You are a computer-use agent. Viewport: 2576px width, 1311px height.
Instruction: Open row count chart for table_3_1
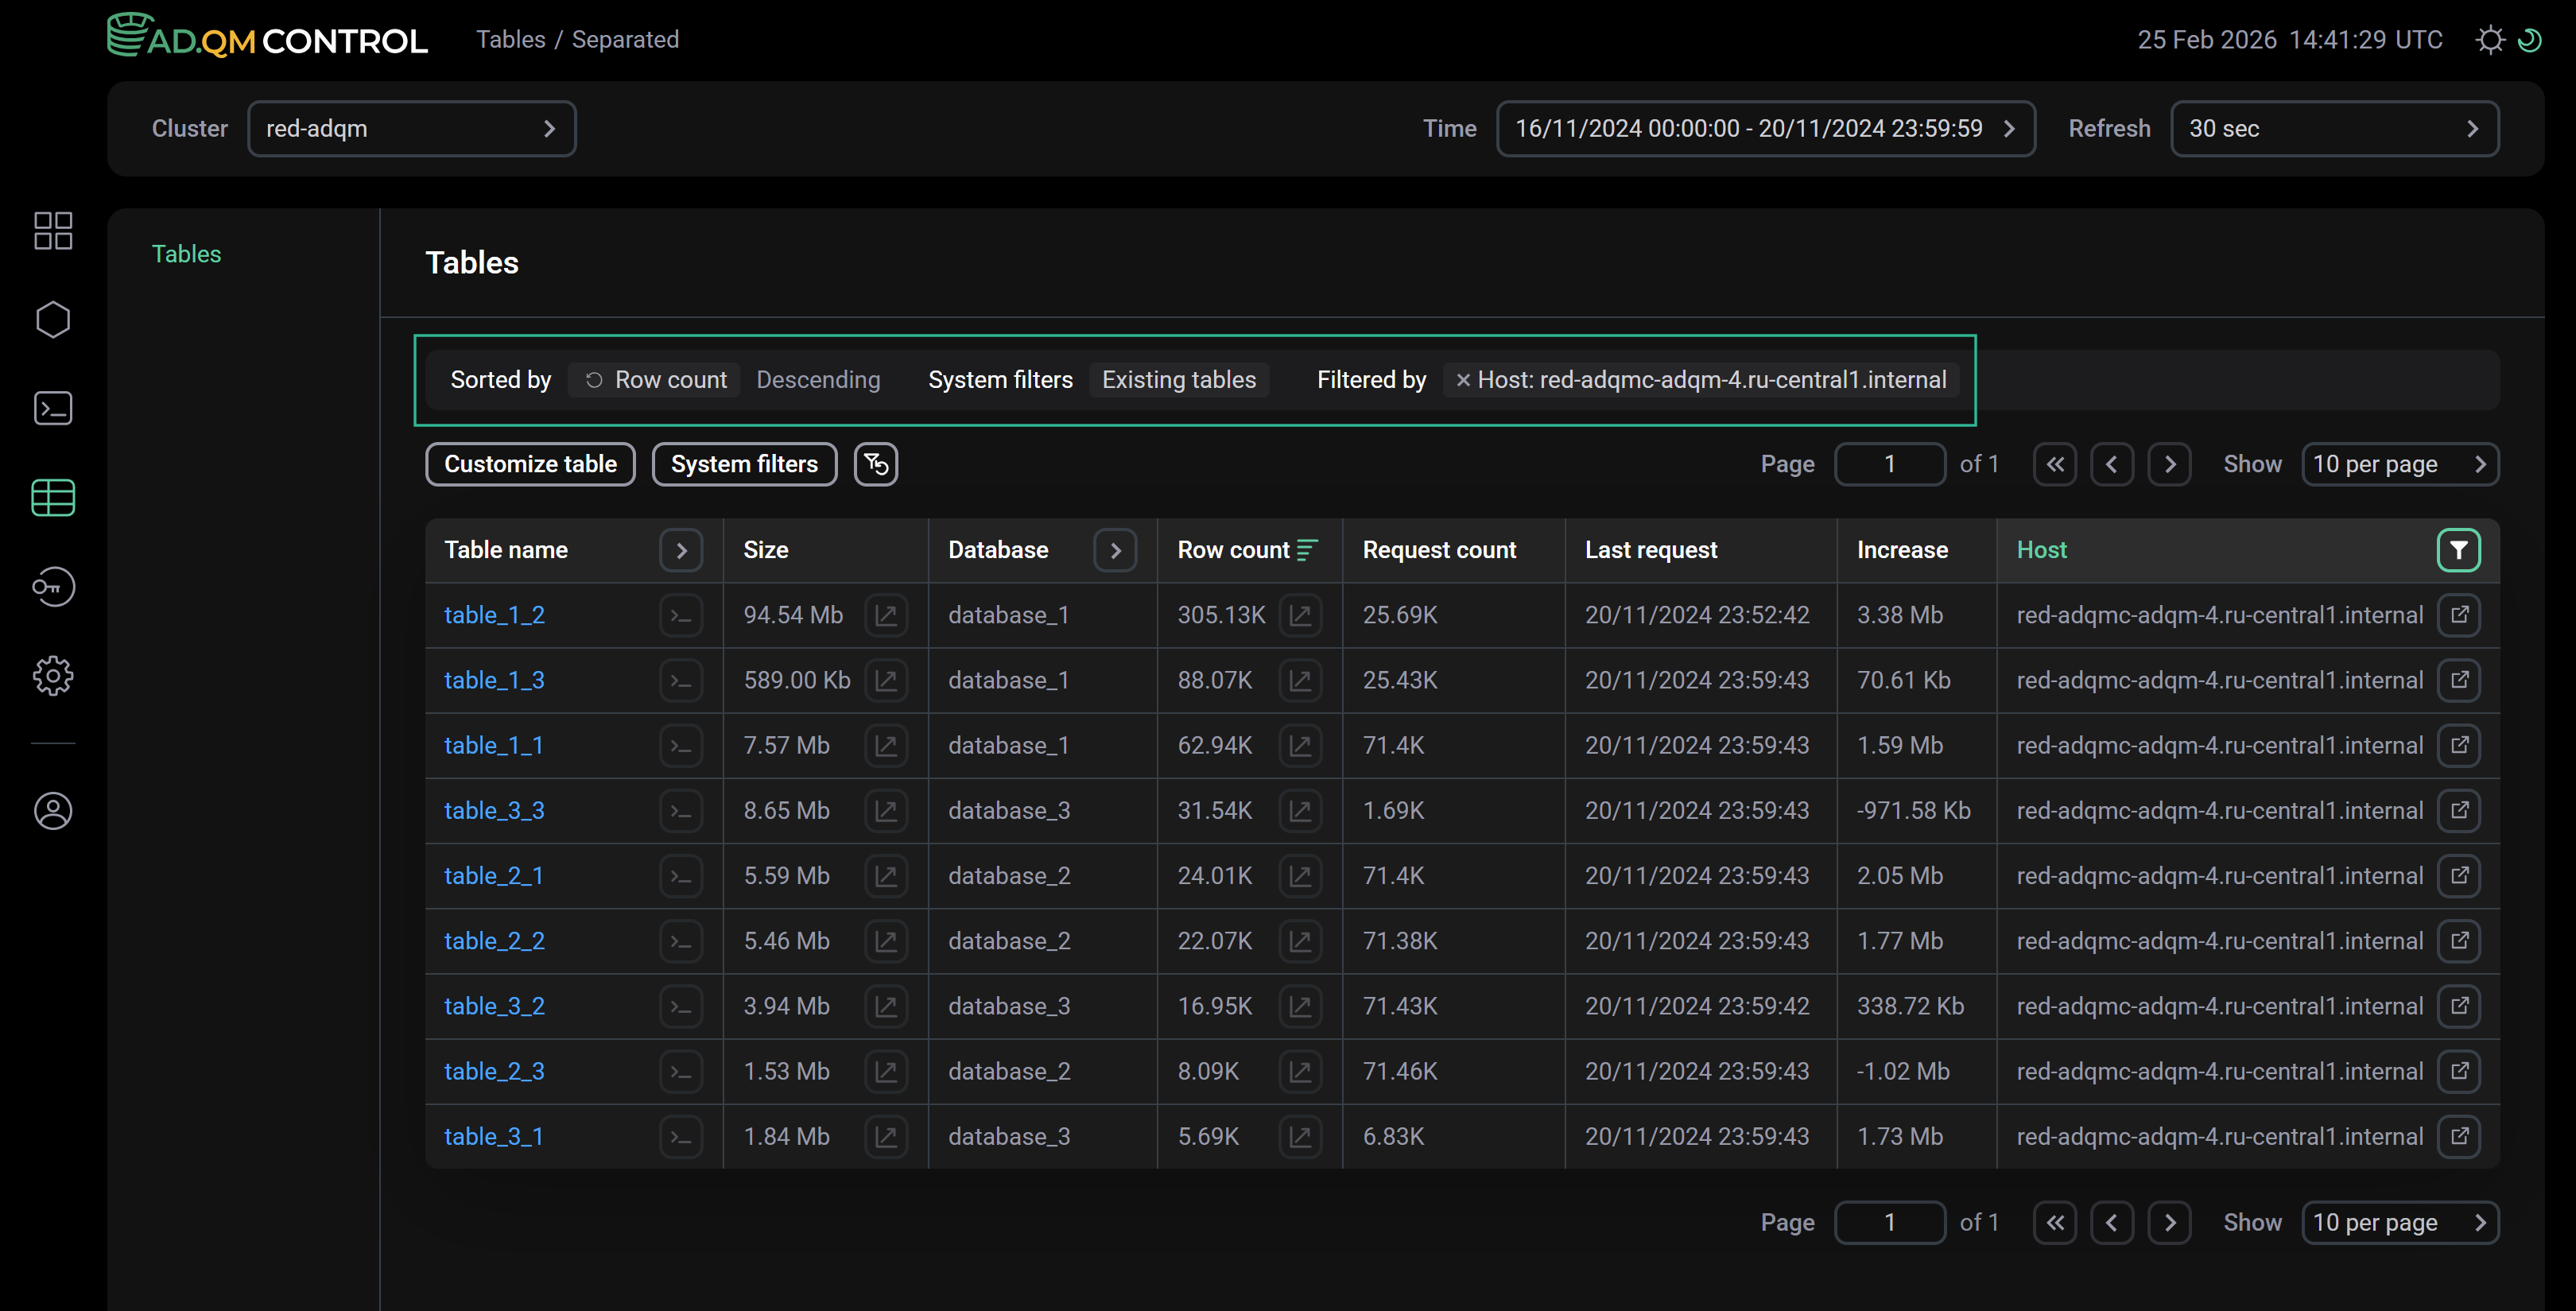(1300, 1137)
